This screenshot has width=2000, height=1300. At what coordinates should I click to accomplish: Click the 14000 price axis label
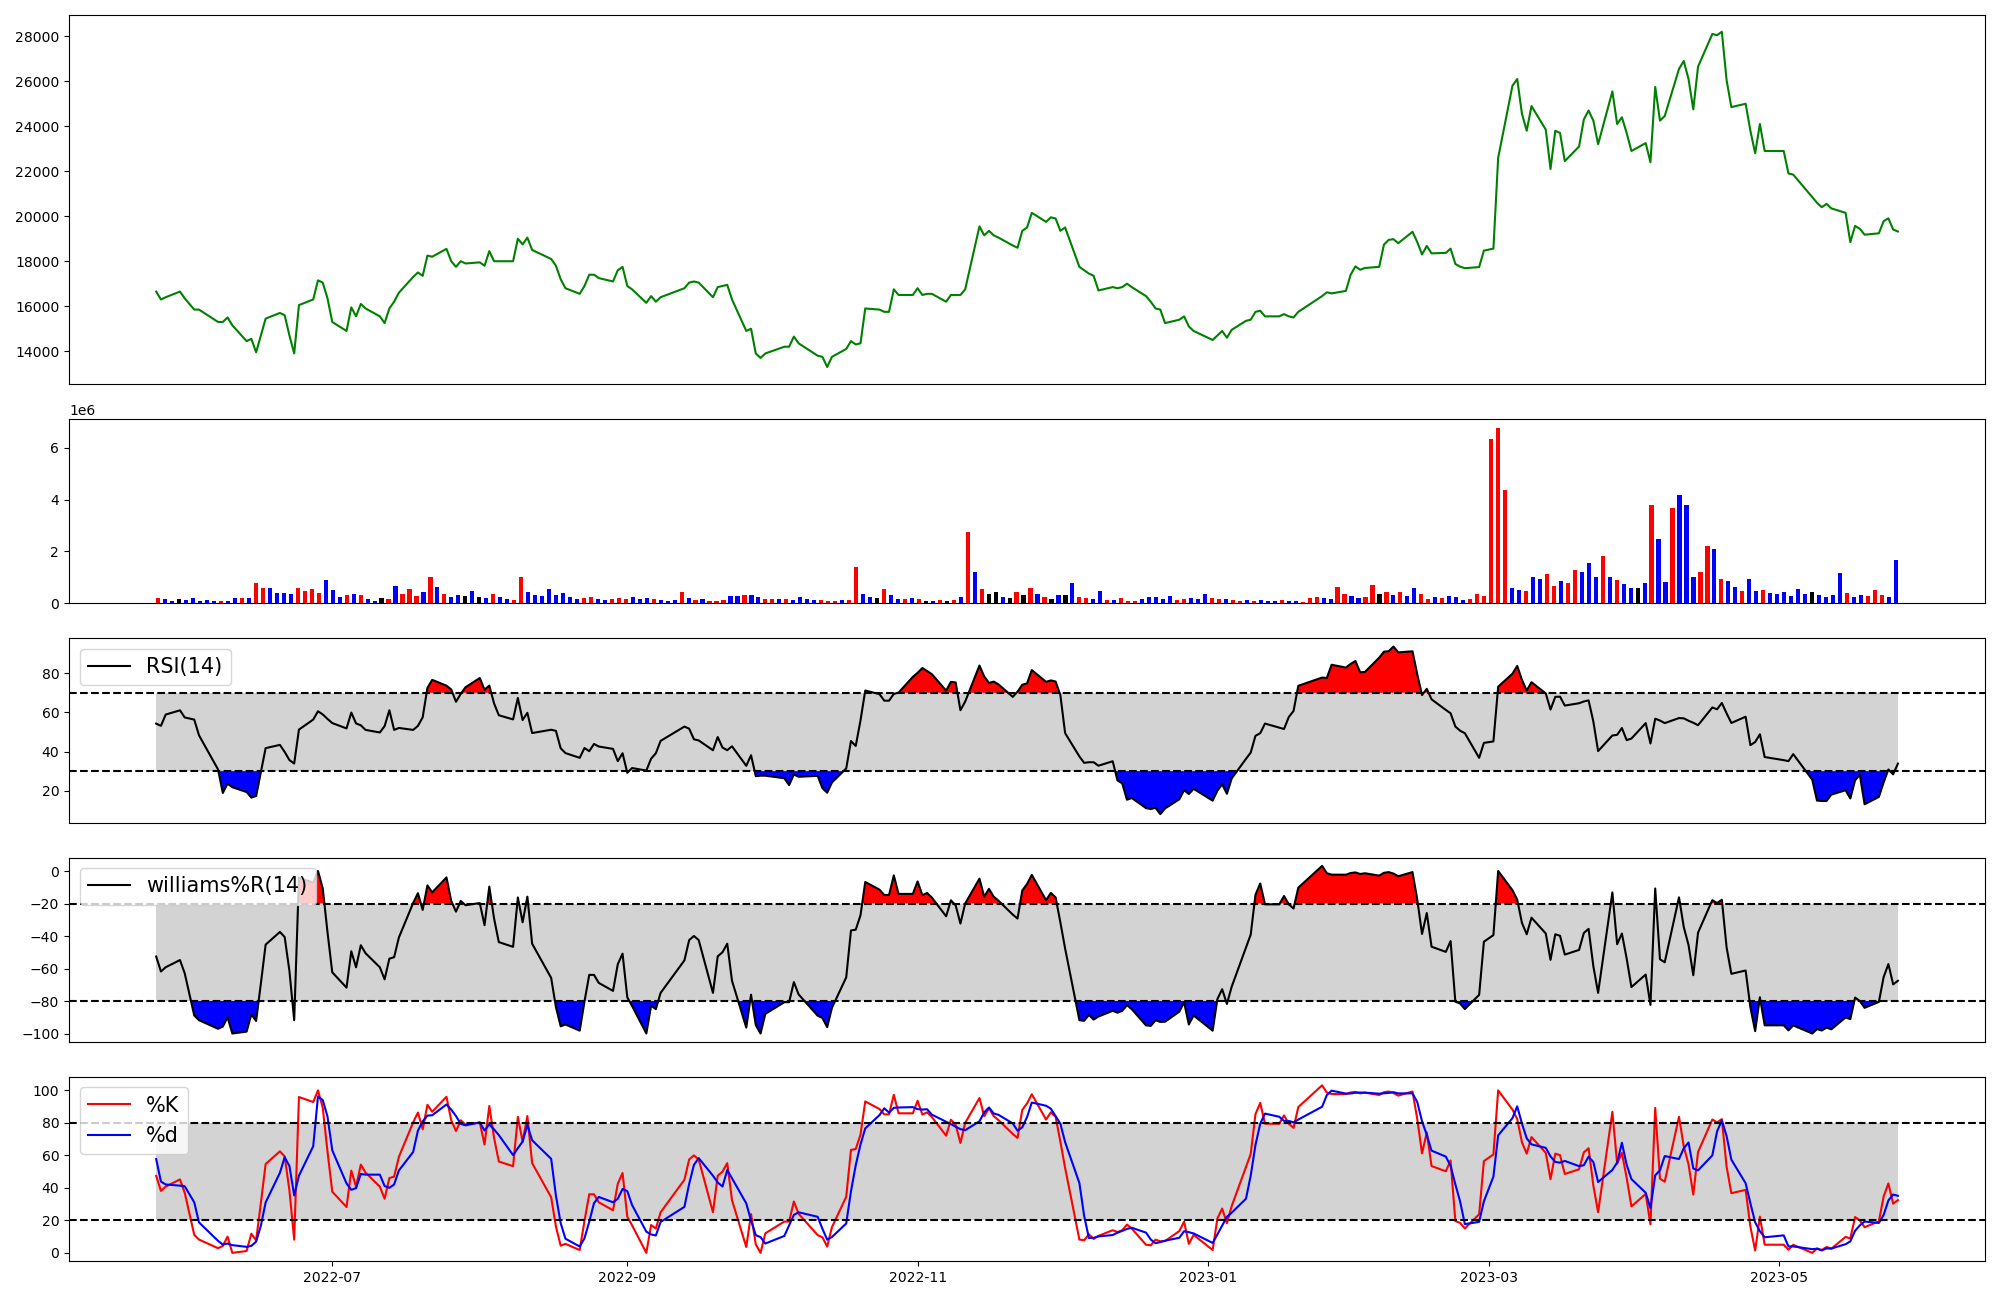[x=37, y=352]
